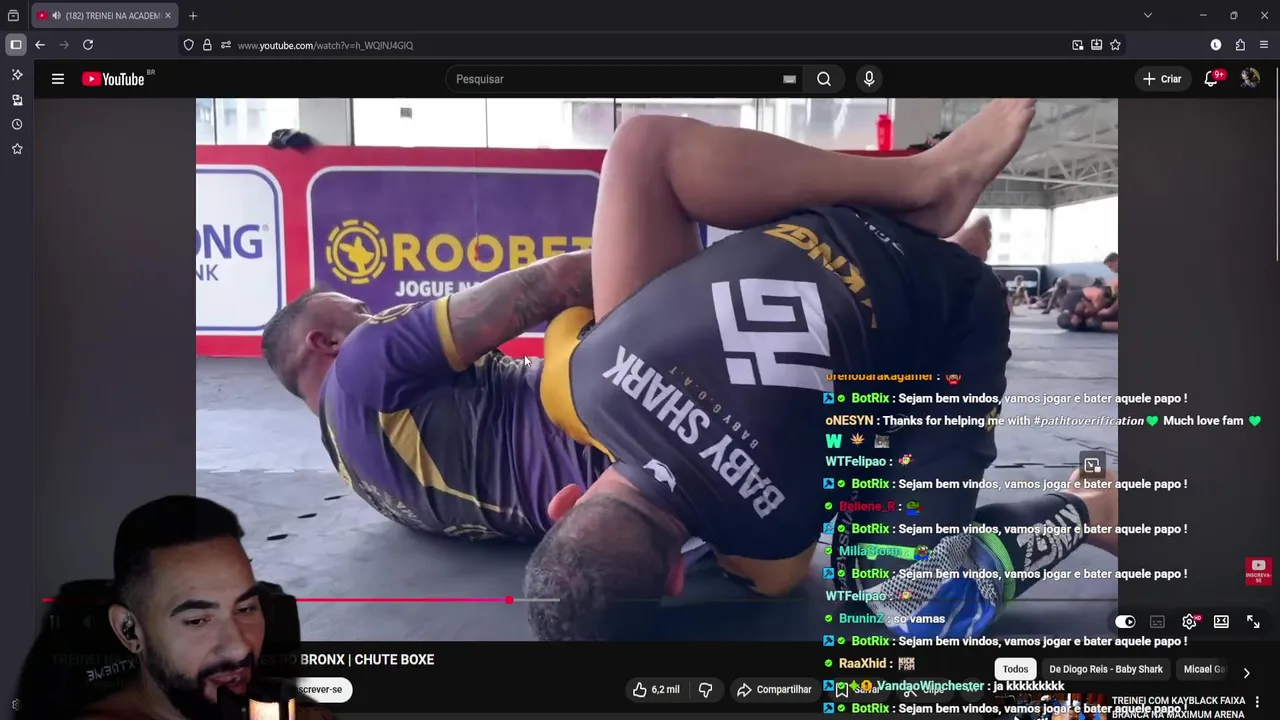Open the on-screen keyboard in search box
Screen dimensions: 1280x720
pos(789,79)
